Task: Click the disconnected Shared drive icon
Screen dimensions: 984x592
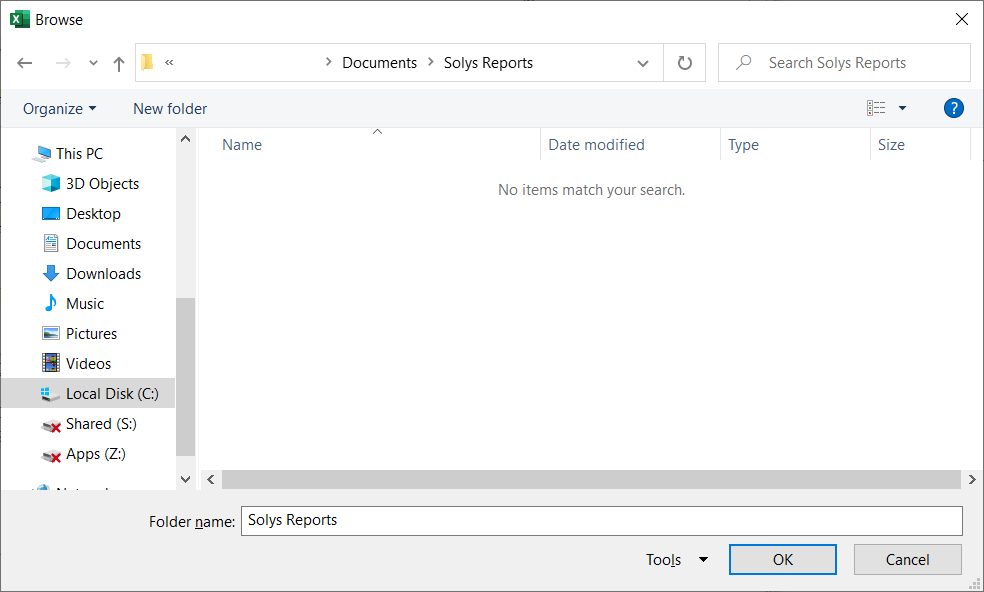Action: point(51,426)
